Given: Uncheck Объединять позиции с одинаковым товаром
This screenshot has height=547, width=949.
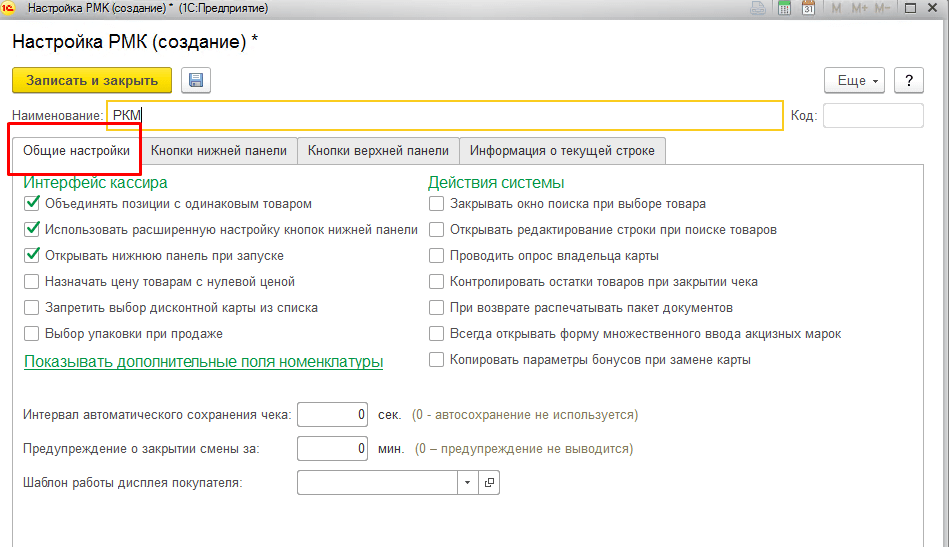Looking at the screenshot, I should (32, 204).
